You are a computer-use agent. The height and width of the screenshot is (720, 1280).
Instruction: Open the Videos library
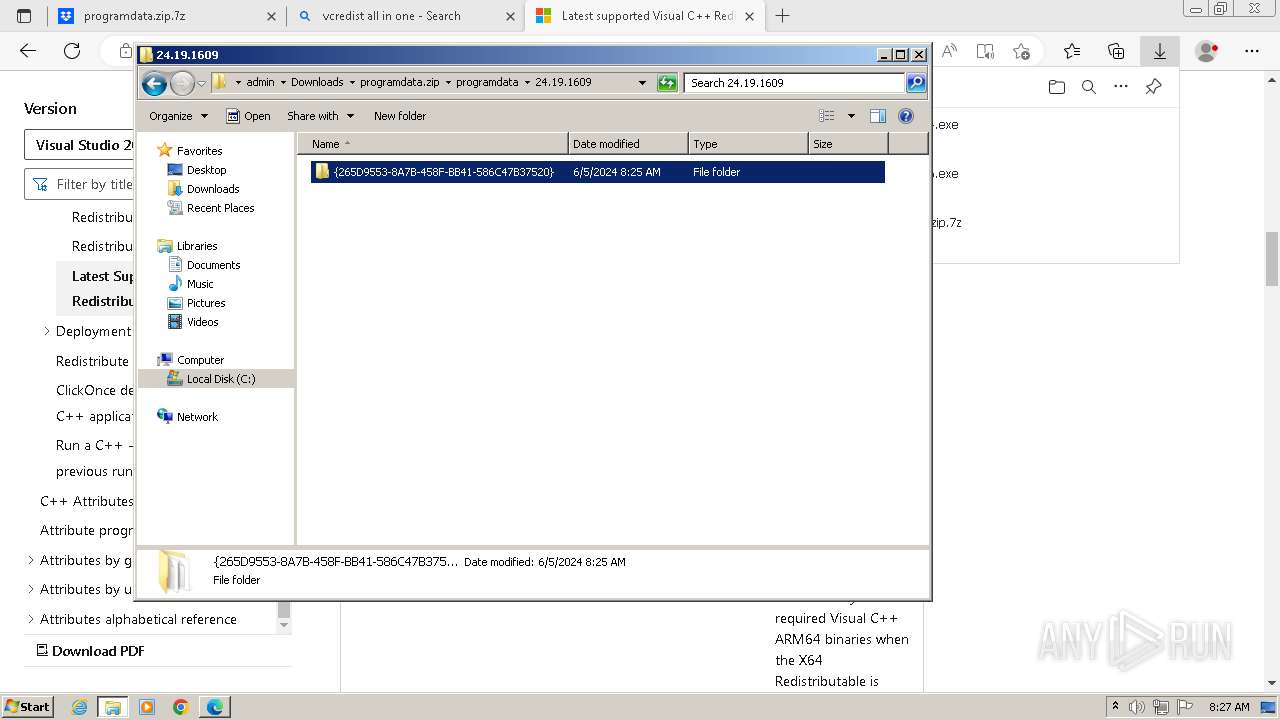click(x=202, y=322)
